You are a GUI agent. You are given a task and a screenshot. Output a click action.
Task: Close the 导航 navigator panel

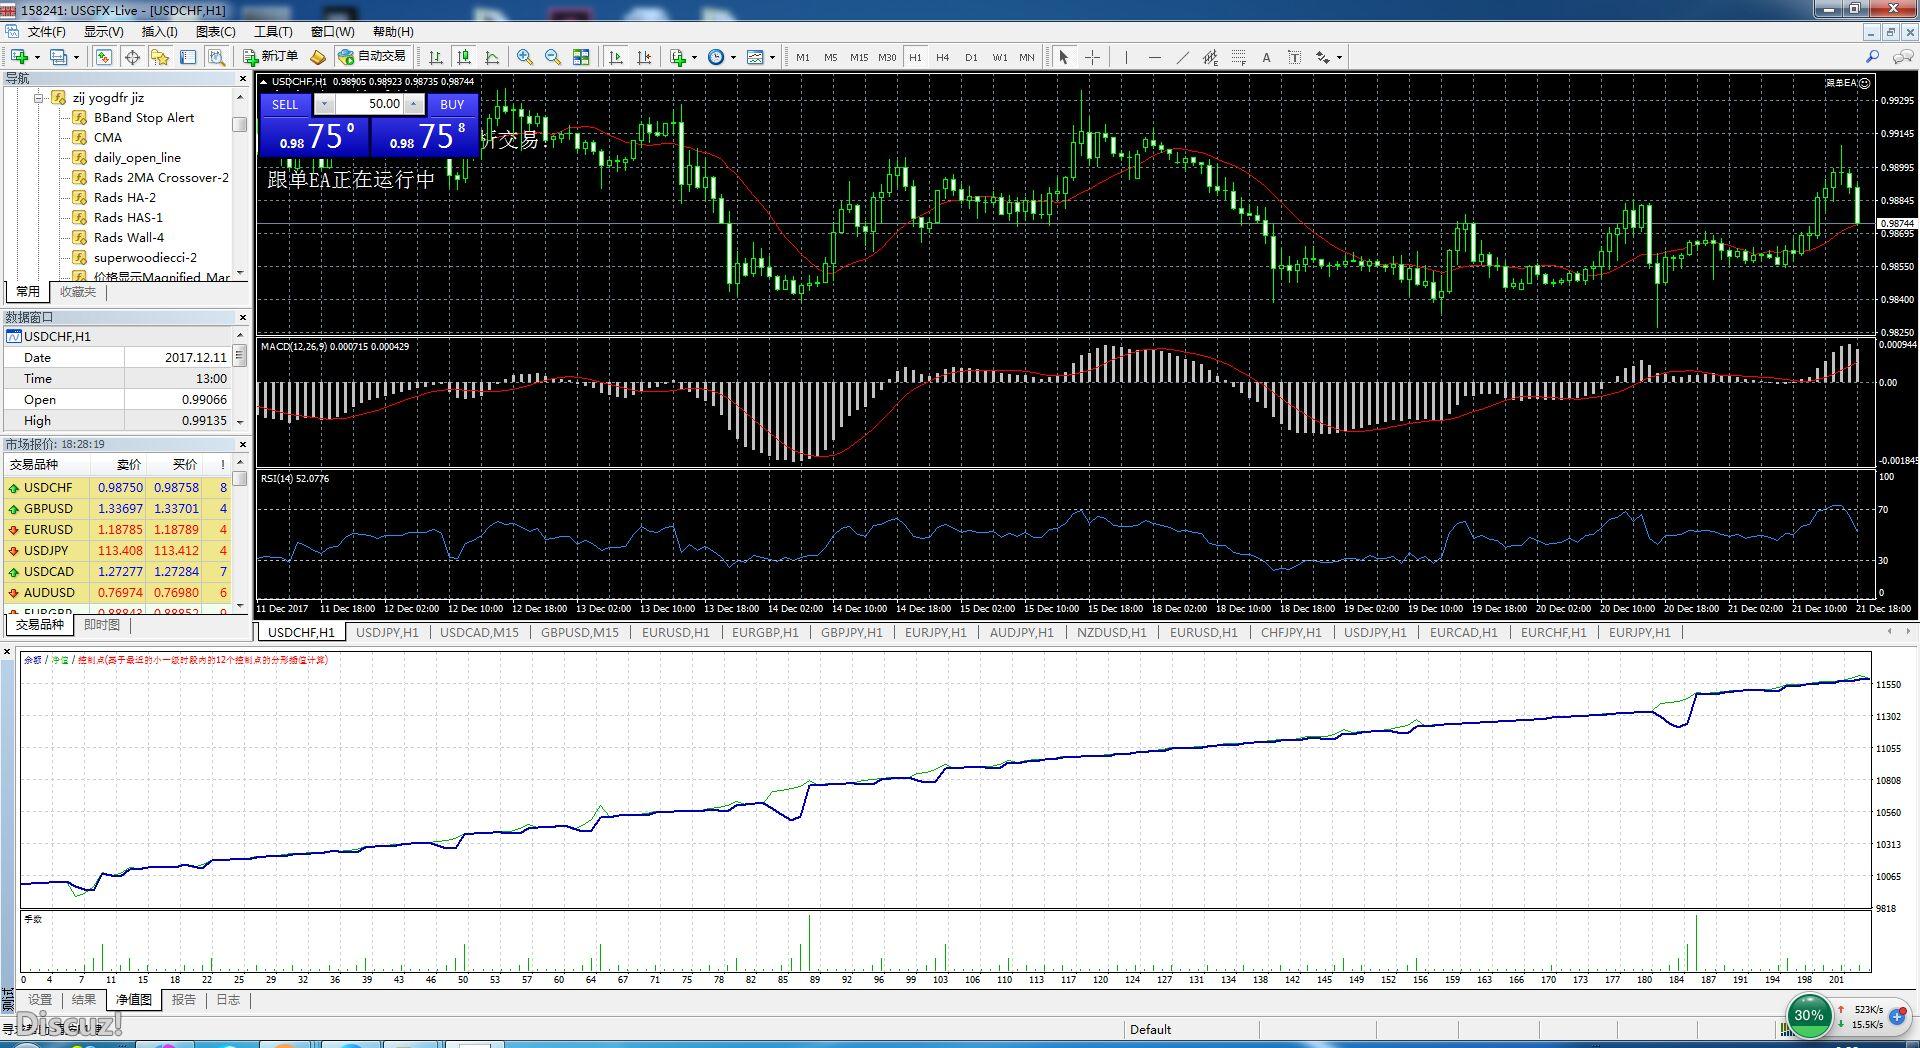click(x=242, y=78)
